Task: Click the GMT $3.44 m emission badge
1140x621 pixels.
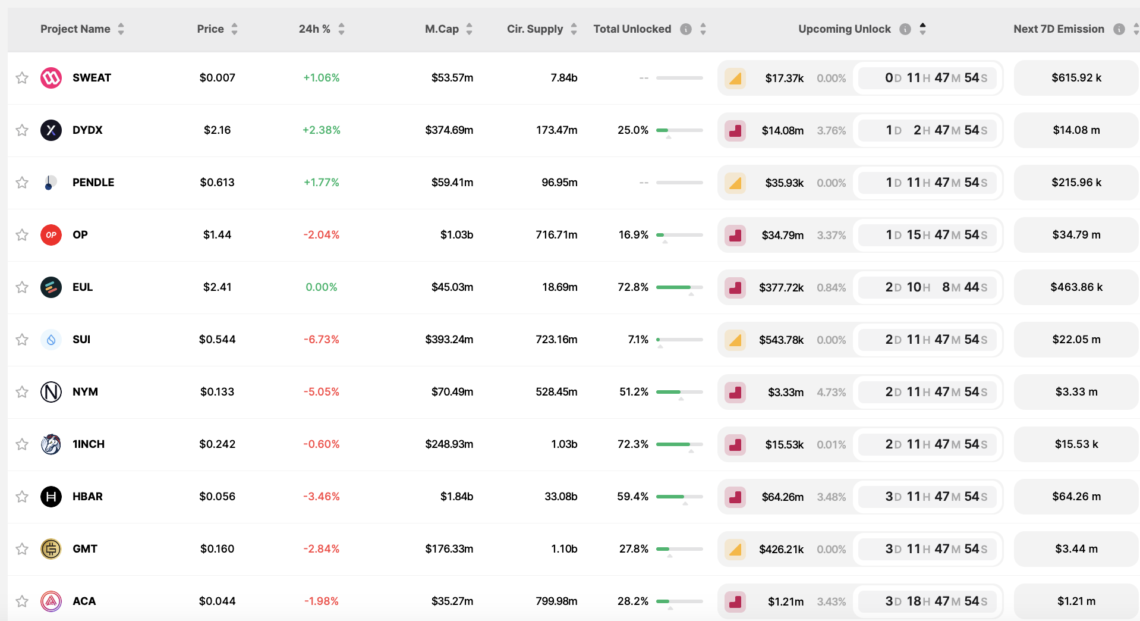Action: point(1076,549)
